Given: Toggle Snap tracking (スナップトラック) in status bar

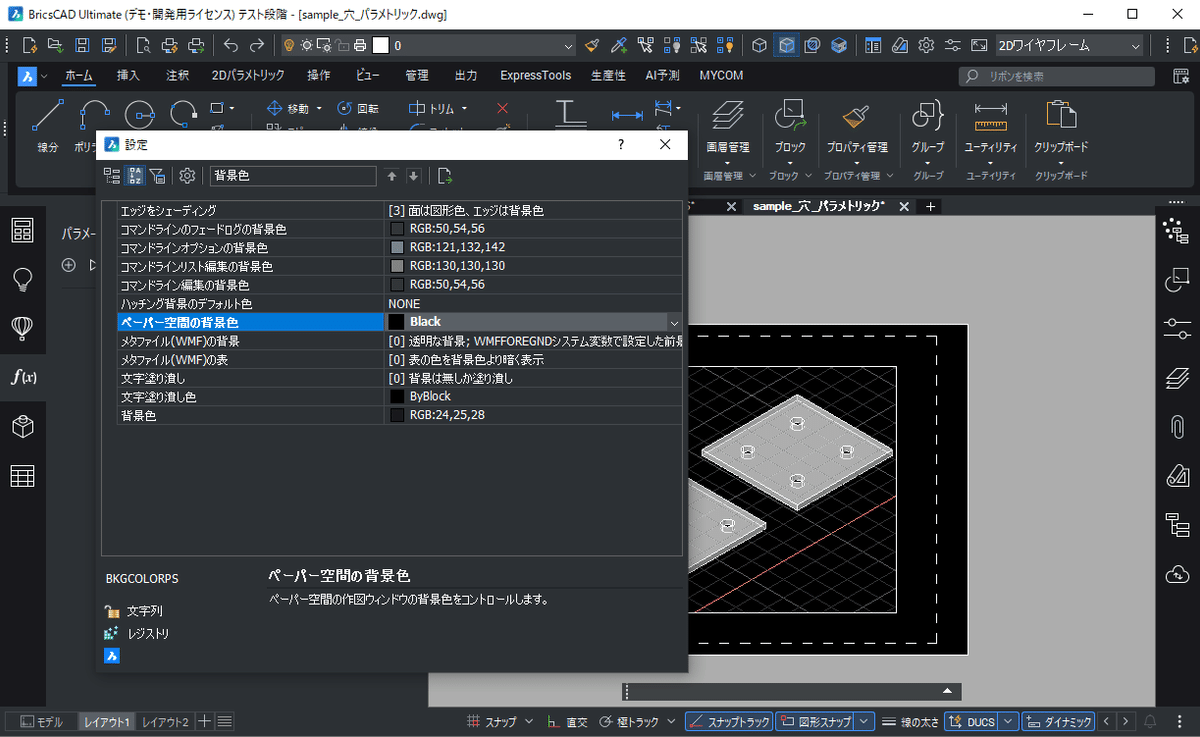Looking at the screenshot, I should click(729, 721).
